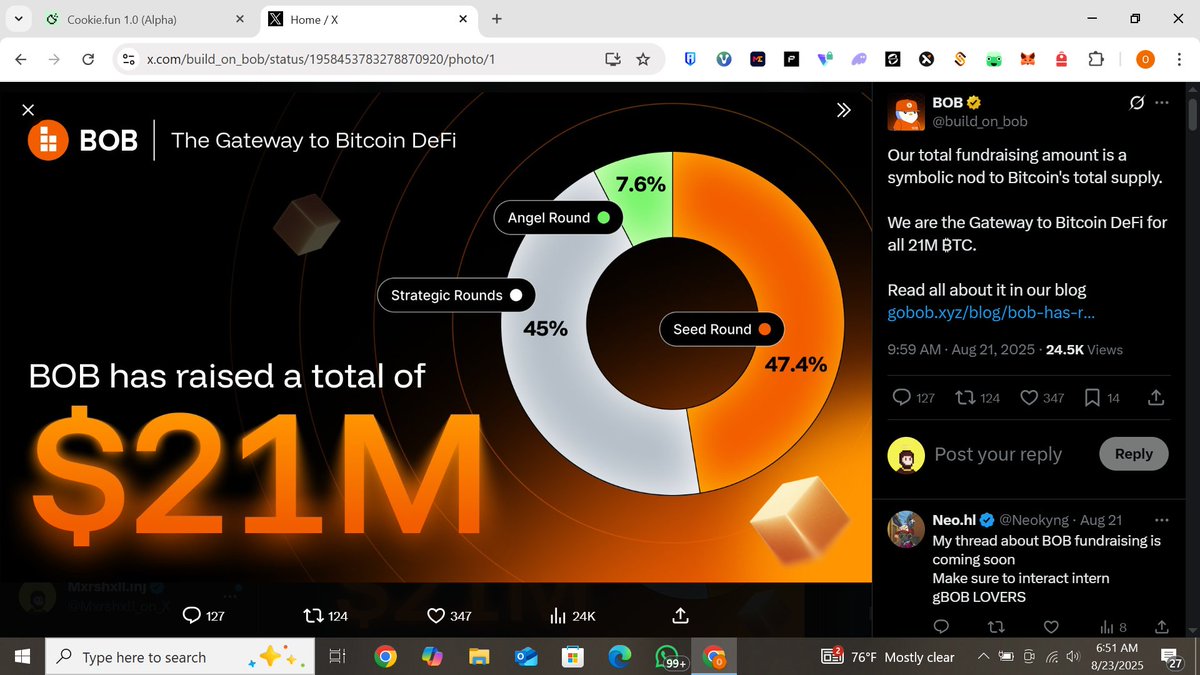Close the Cookie.fun tab

click(238, 19)
